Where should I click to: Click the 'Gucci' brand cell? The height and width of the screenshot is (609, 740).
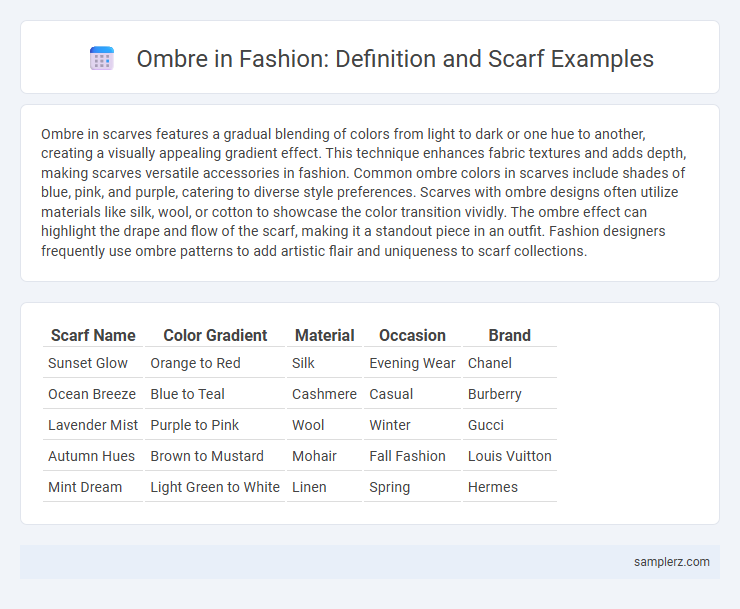(x=510, y=425)
